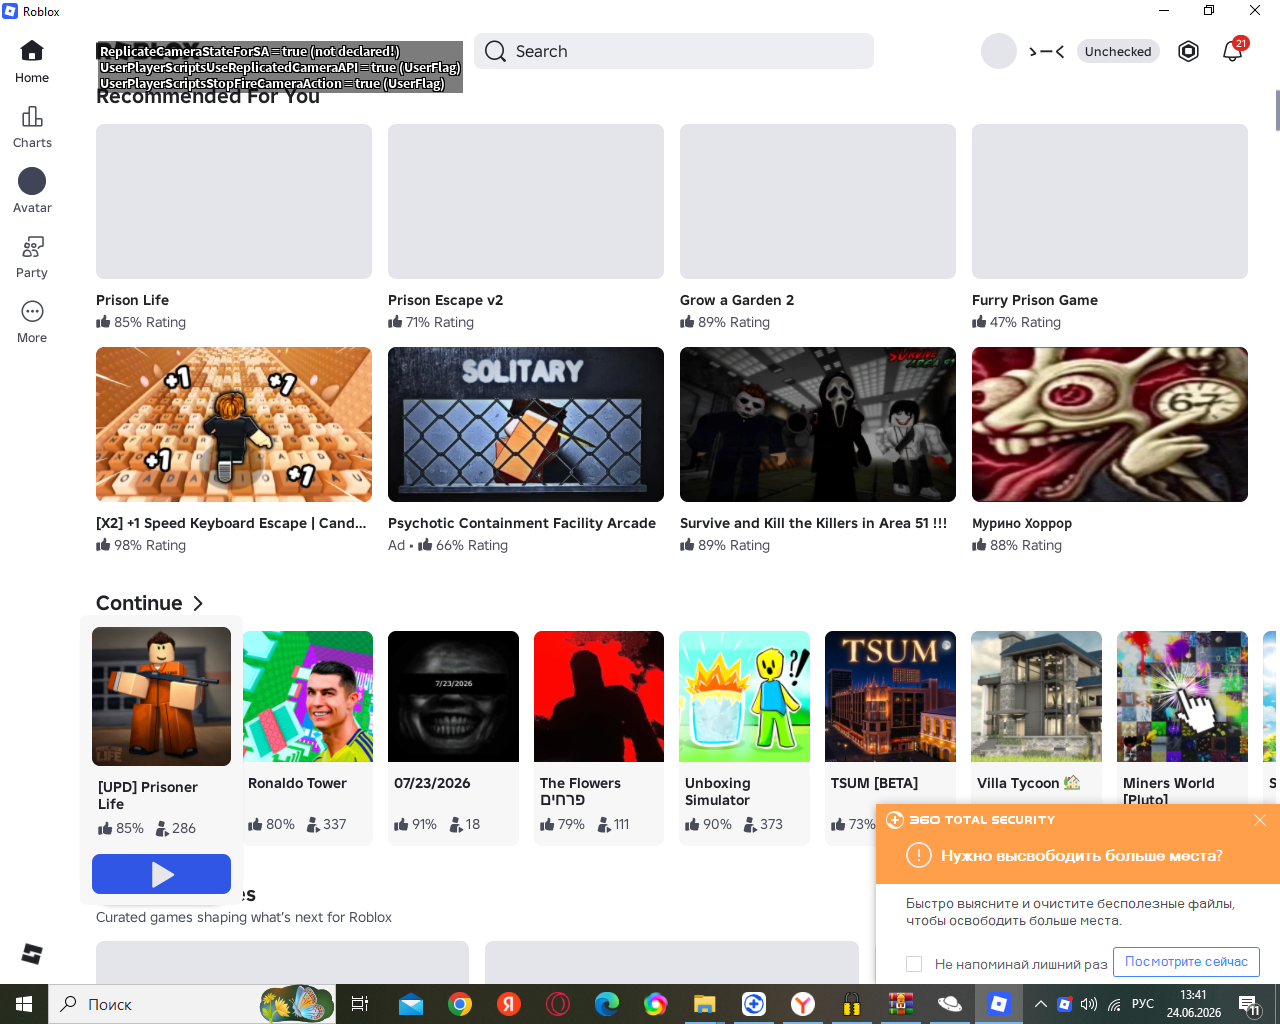Viewport: 1280px width, 1024px height.
Task: Close the 360 Total Security popup
Action: (1260, 820)
